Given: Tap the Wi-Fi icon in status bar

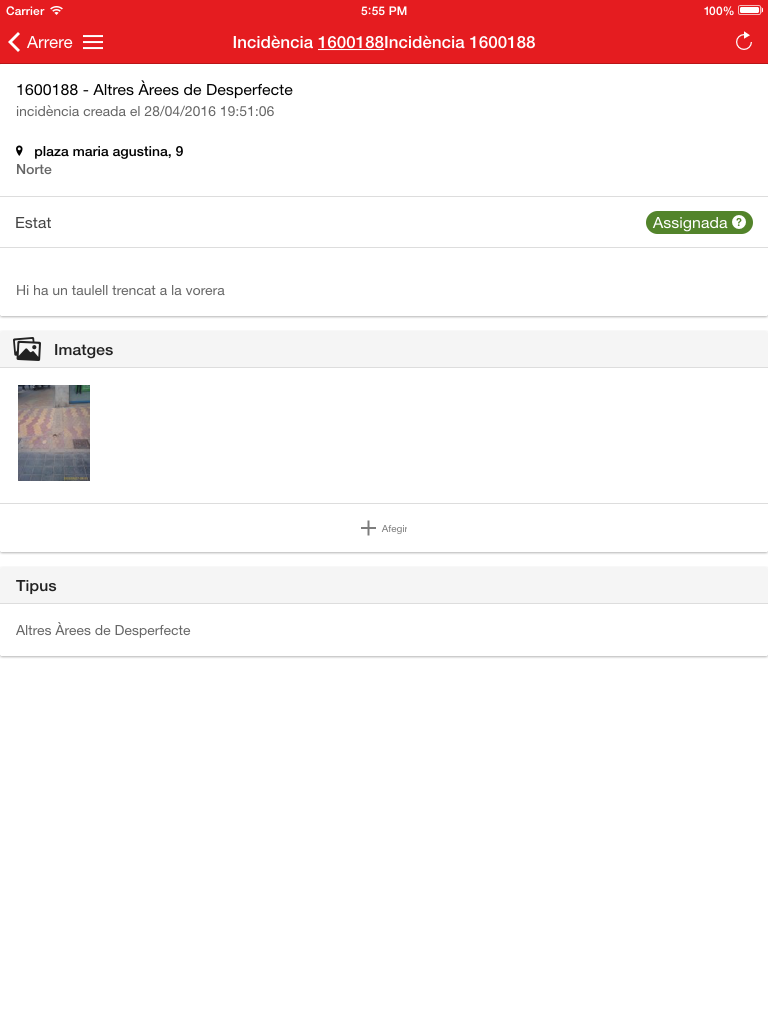Looking at the screenshot, I should pos(57,10).
